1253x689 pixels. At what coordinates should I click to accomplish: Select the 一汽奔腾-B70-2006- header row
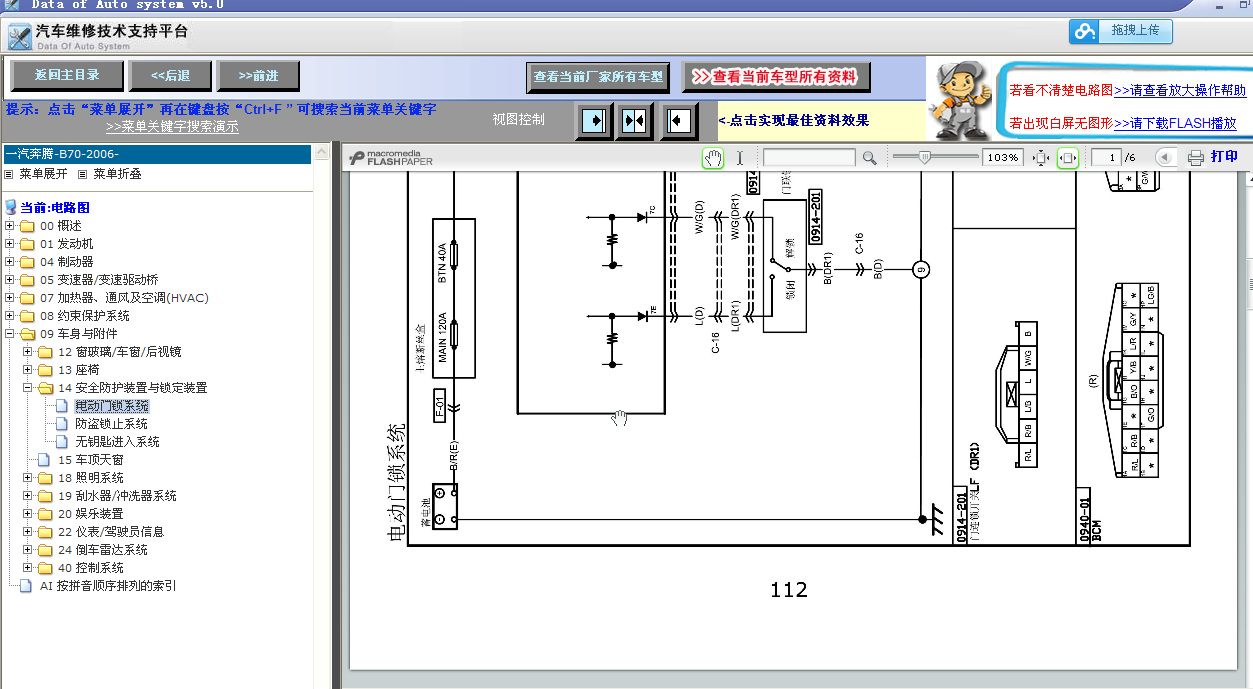pos(156,154)
